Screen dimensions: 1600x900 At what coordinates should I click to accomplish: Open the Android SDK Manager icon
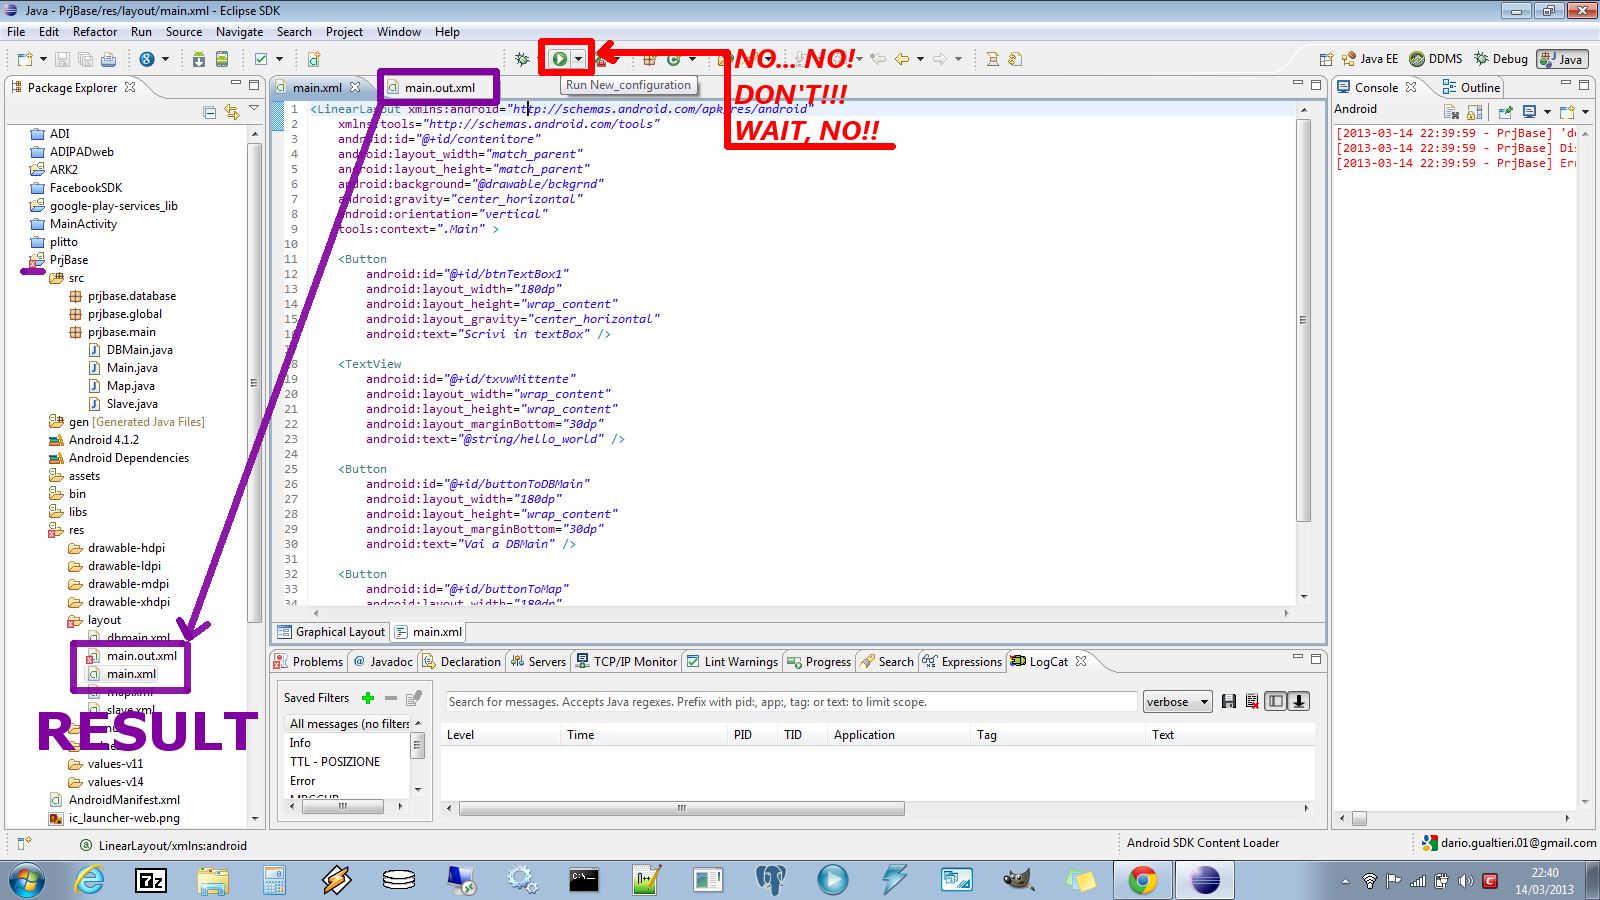[199, 59]
